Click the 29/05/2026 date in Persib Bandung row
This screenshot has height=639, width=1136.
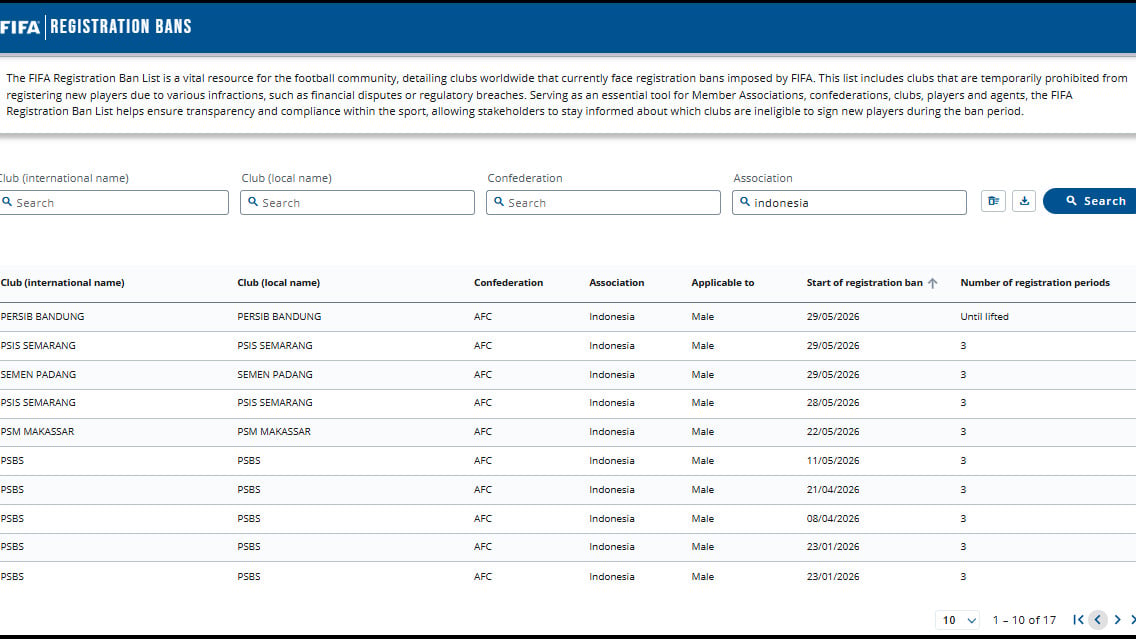(x=832, y=317)
